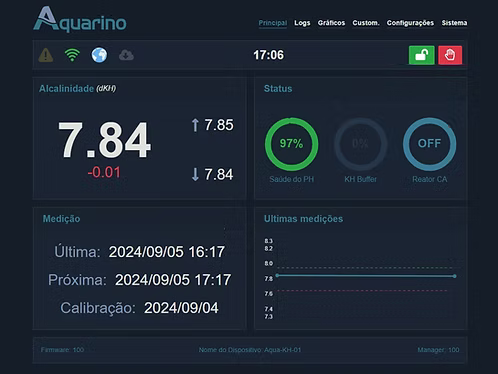Click the KH Buffer label
Image resolution: width=498 pixels, height=374 pixels.
point(361,179)
